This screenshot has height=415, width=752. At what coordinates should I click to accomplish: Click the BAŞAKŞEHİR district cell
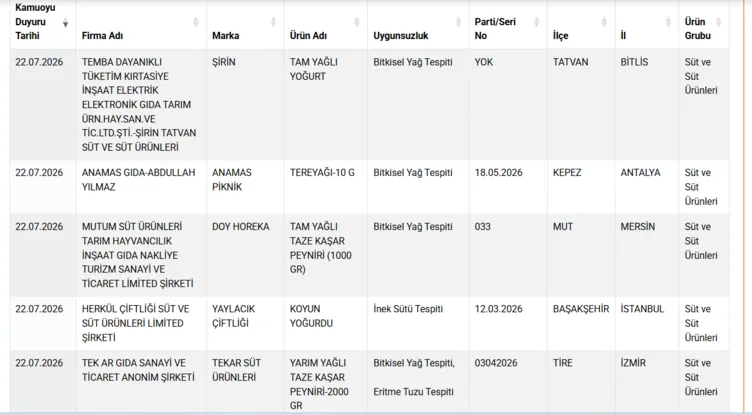click(x=581, y=323)
